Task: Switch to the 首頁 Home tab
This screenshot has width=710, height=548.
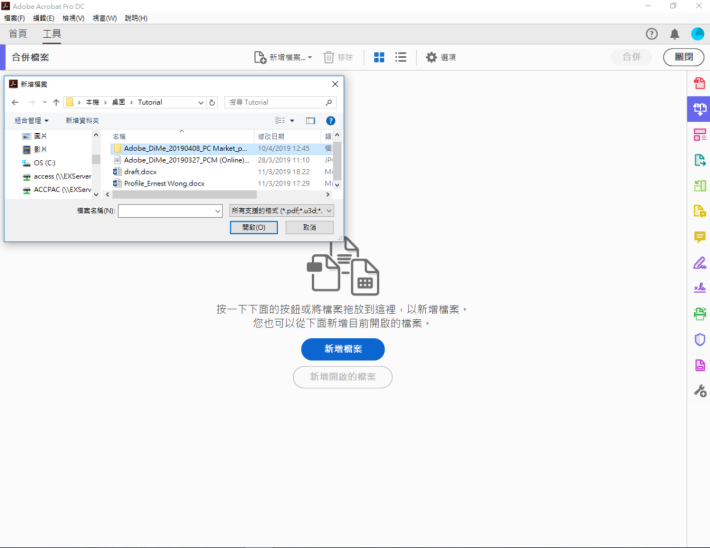Action: pyautogui.click(x=18, y=34)
